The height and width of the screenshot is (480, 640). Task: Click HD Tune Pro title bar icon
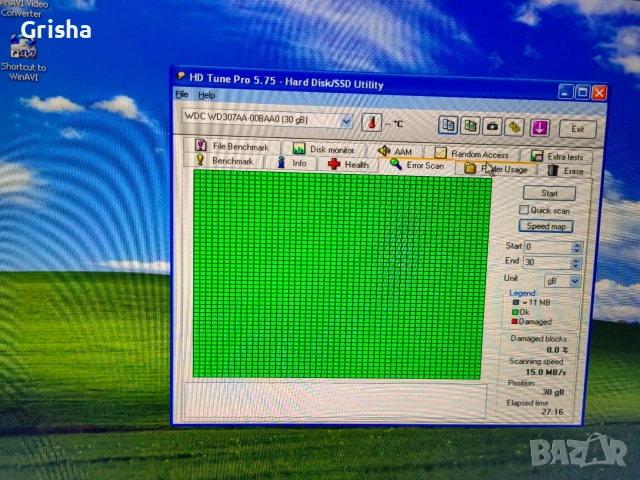[x=180, y=76]
